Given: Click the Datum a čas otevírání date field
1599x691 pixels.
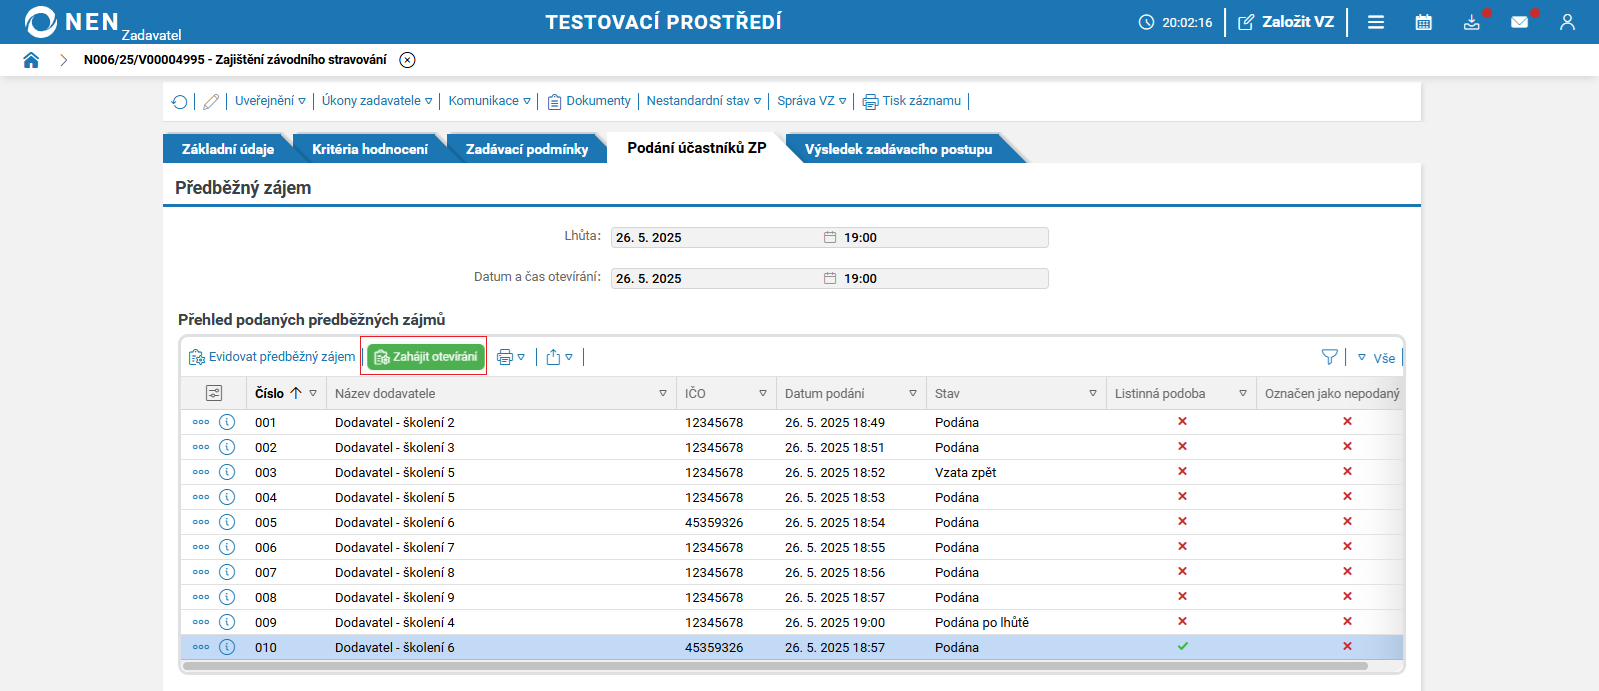Looking at the screenshot, I should click(717, 278).
